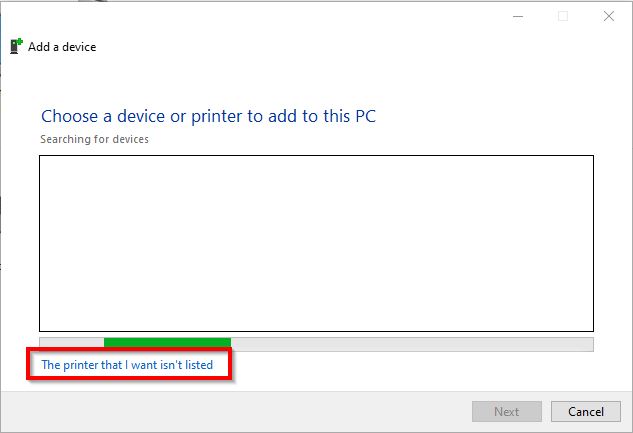Click the green segment of progress bar

[167, 343]
